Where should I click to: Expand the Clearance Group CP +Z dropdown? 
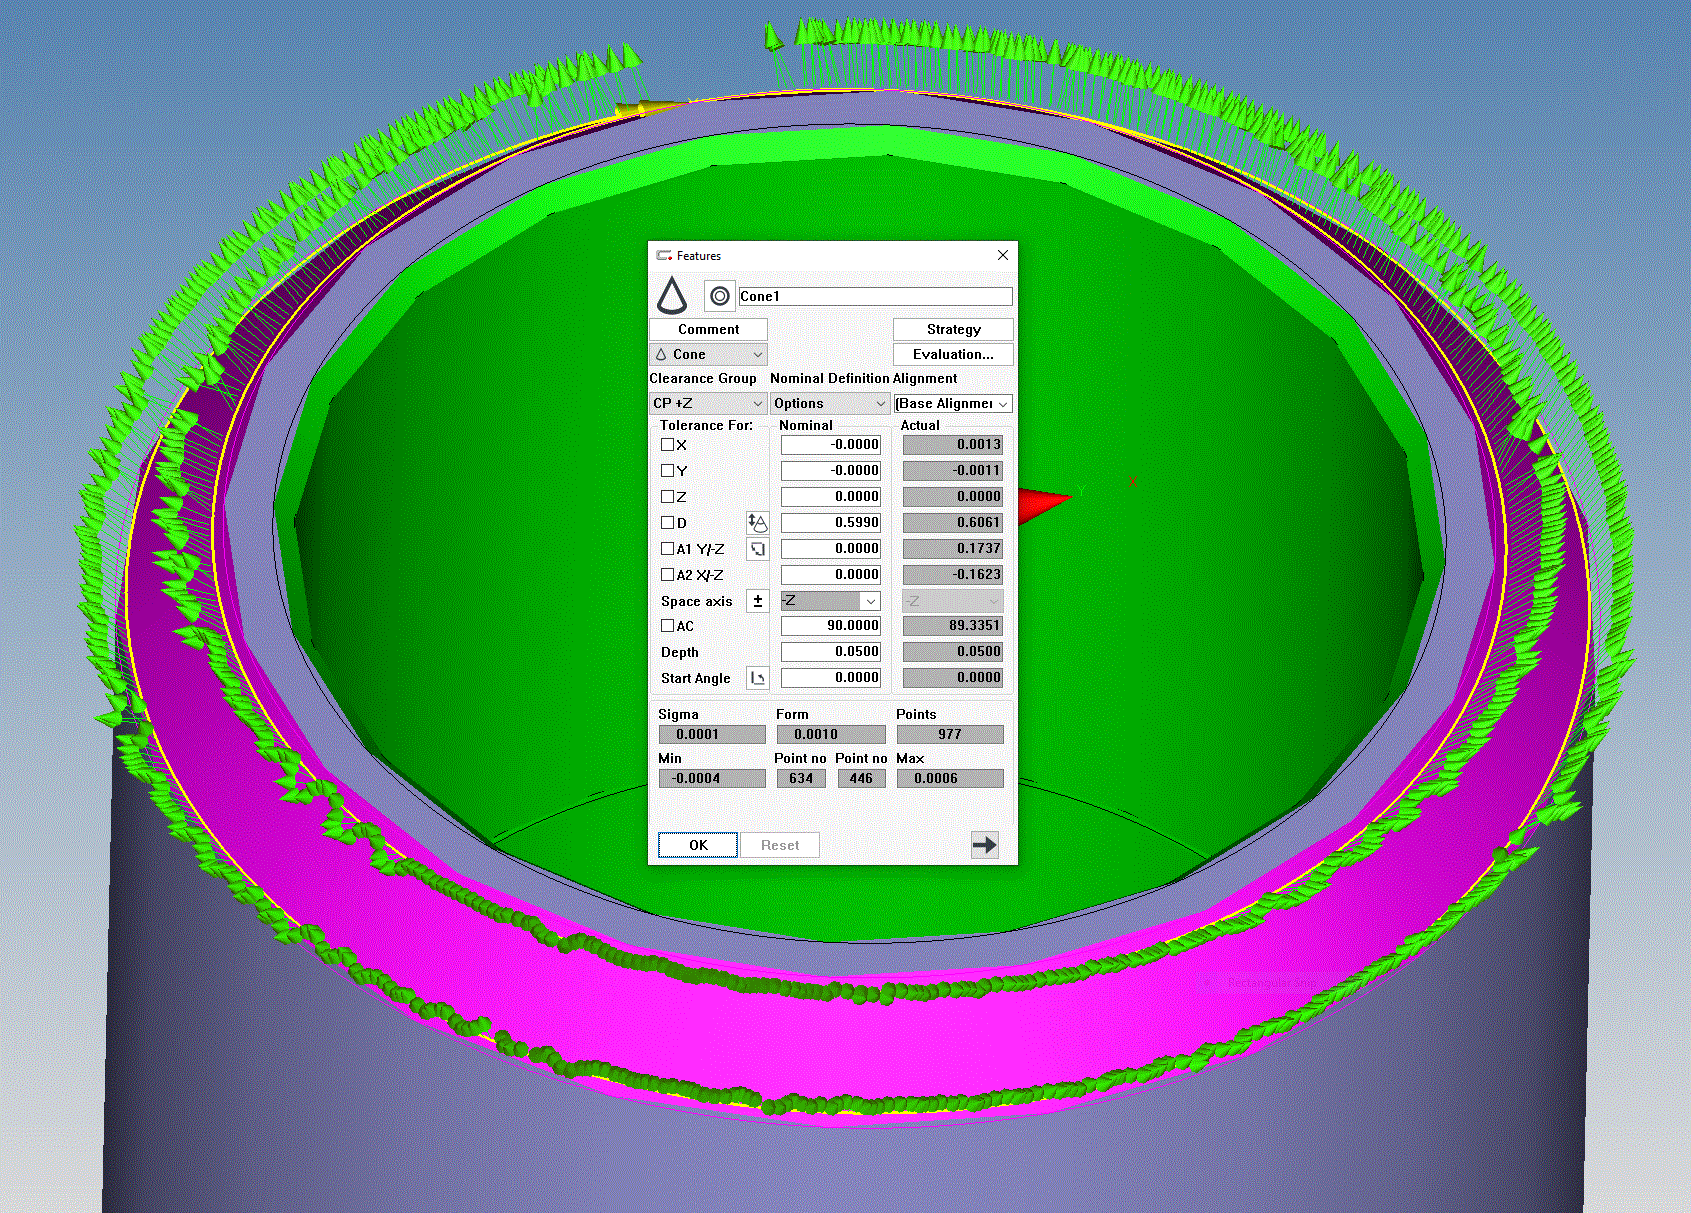[x=708, y=404]
